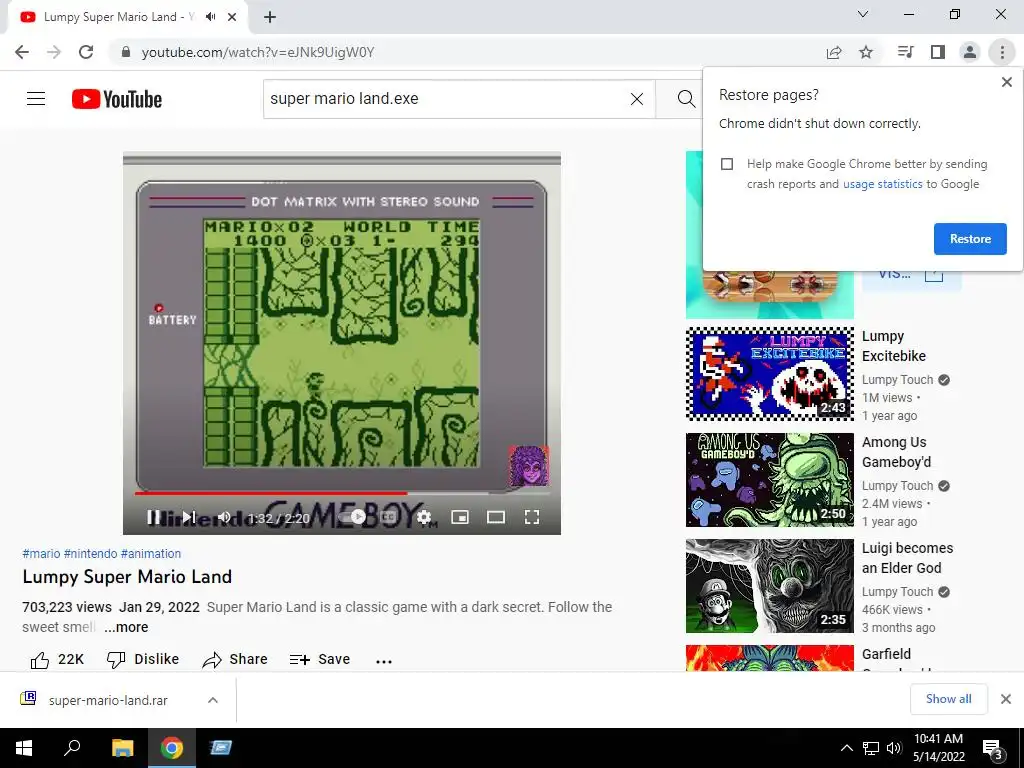Select the Lumpy Super Mario Land tab
Screen dimensions: 1024x768
118,17
